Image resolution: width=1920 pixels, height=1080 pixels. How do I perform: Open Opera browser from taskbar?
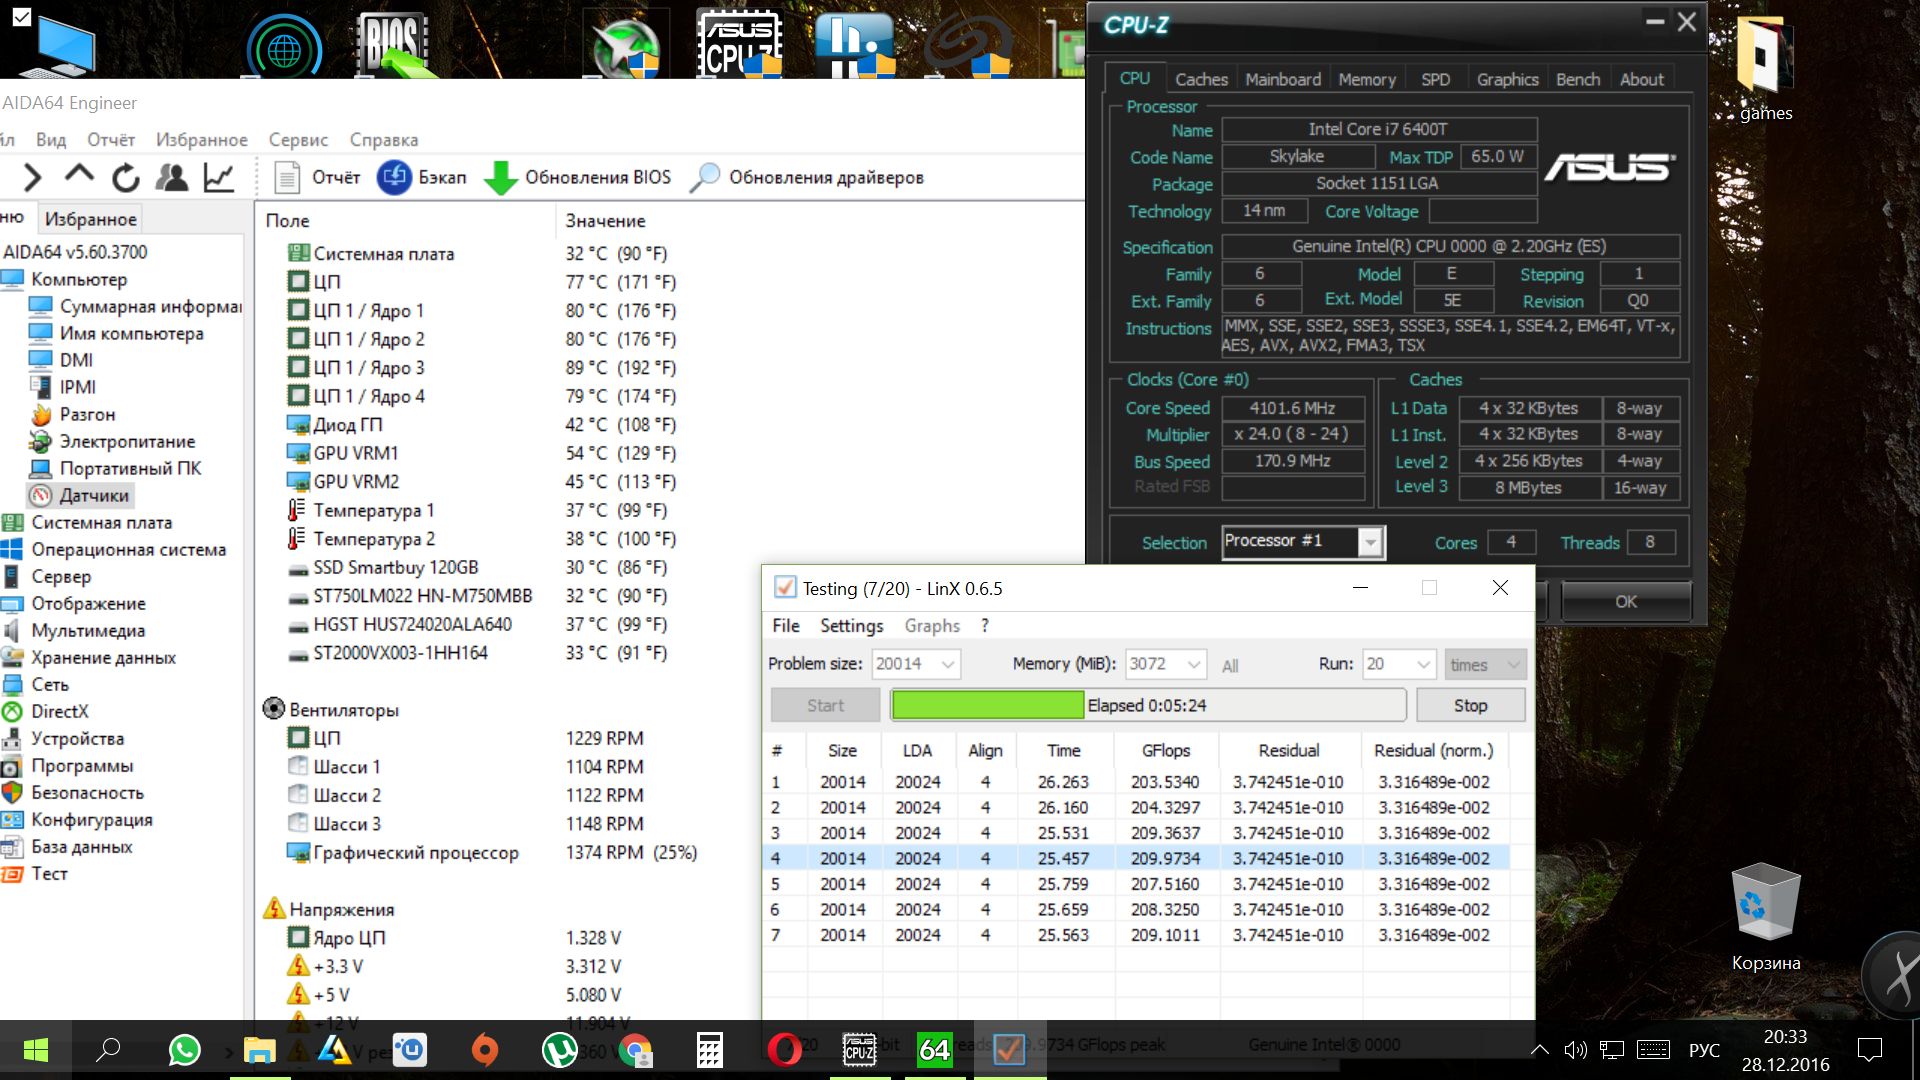point(784,1050)
